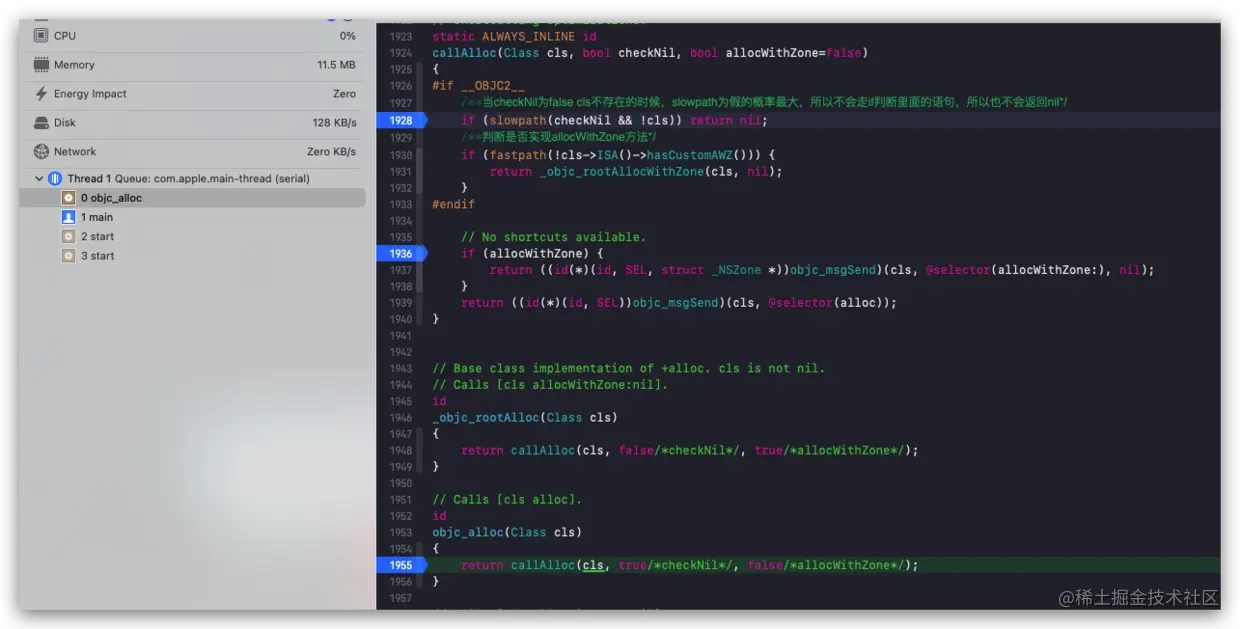This screenshot has height=629, width=1240.
Task: Select the Energy Impact lightning icon
Action: tap(41, 93)
